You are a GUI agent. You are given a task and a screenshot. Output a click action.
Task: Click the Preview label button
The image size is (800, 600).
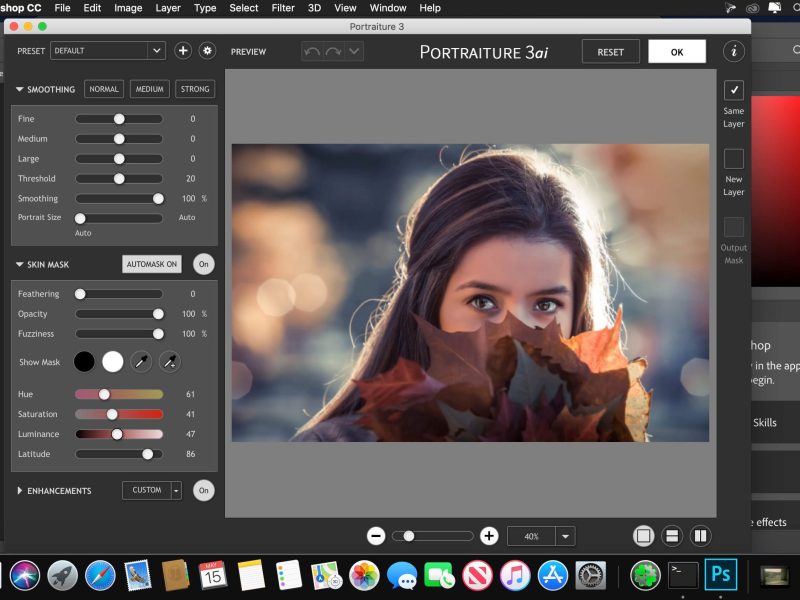248,52
